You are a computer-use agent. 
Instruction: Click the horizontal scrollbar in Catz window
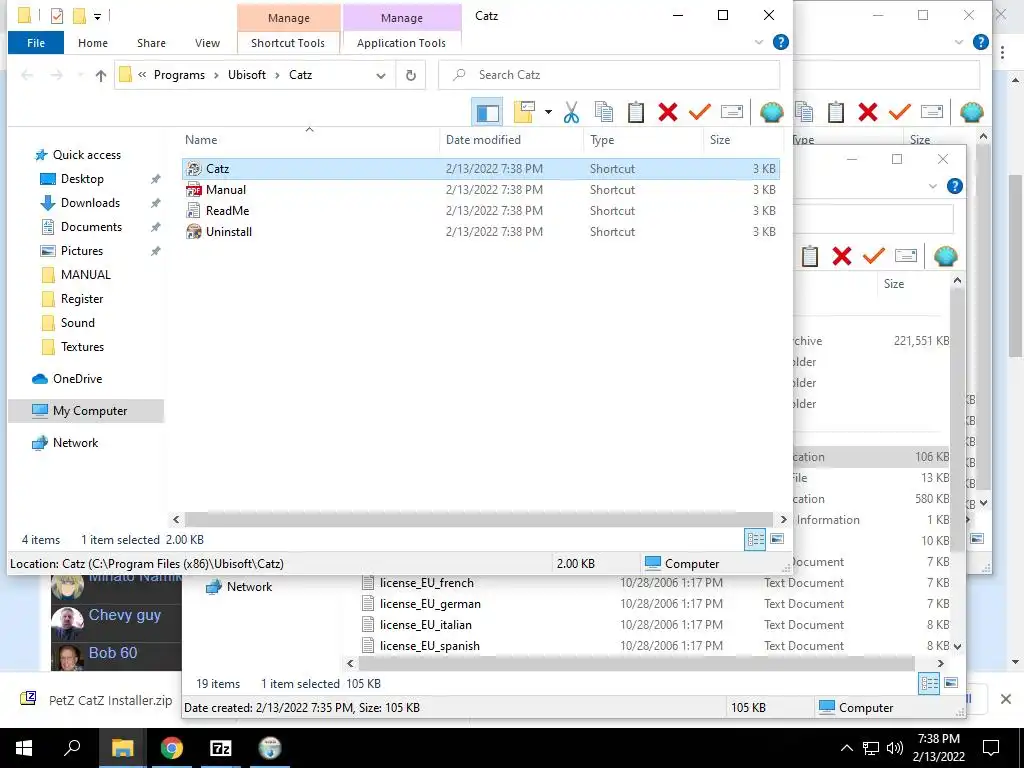click(479, 520)
